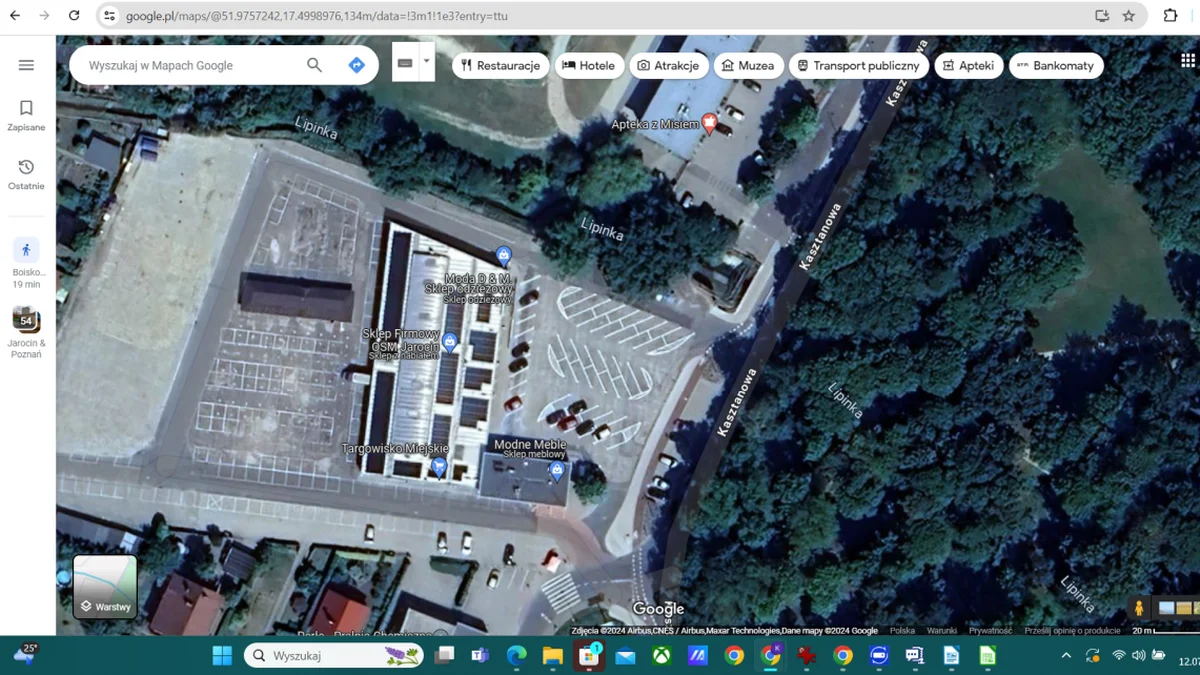The height and width of the screenshot is (675, 1200).
Task: Click the magnifier search icon in Maps
Action: (x=314, y=65)
